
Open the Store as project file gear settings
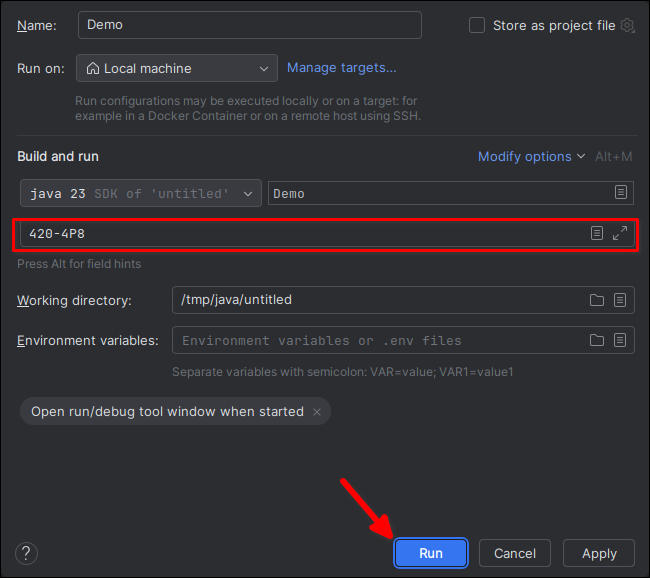coord(628,26)
